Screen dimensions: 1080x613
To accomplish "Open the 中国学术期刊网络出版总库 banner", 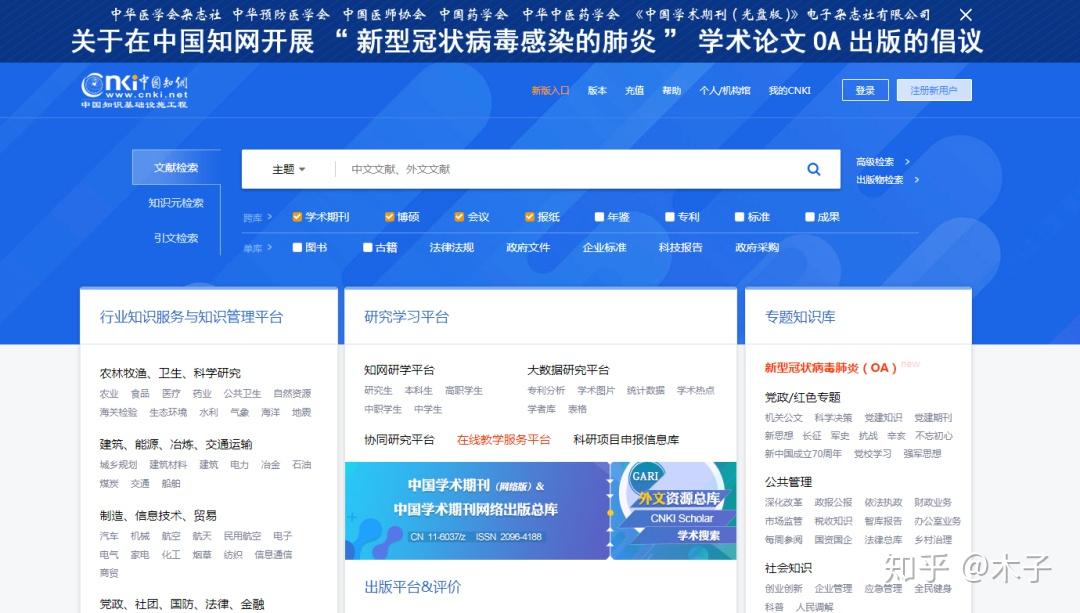I will coord(477,510).
